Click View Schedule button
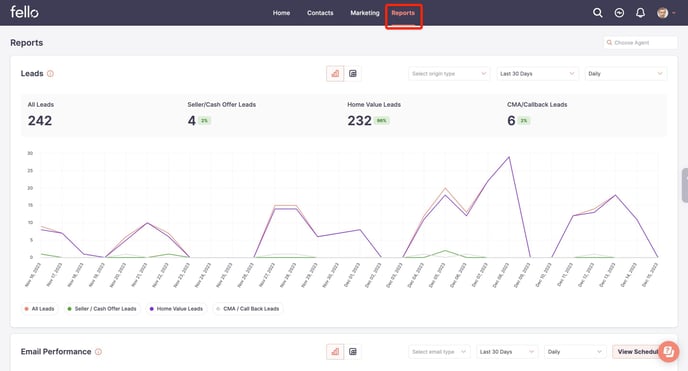Viewport: 688px width, 371px height. pos(637,352)
